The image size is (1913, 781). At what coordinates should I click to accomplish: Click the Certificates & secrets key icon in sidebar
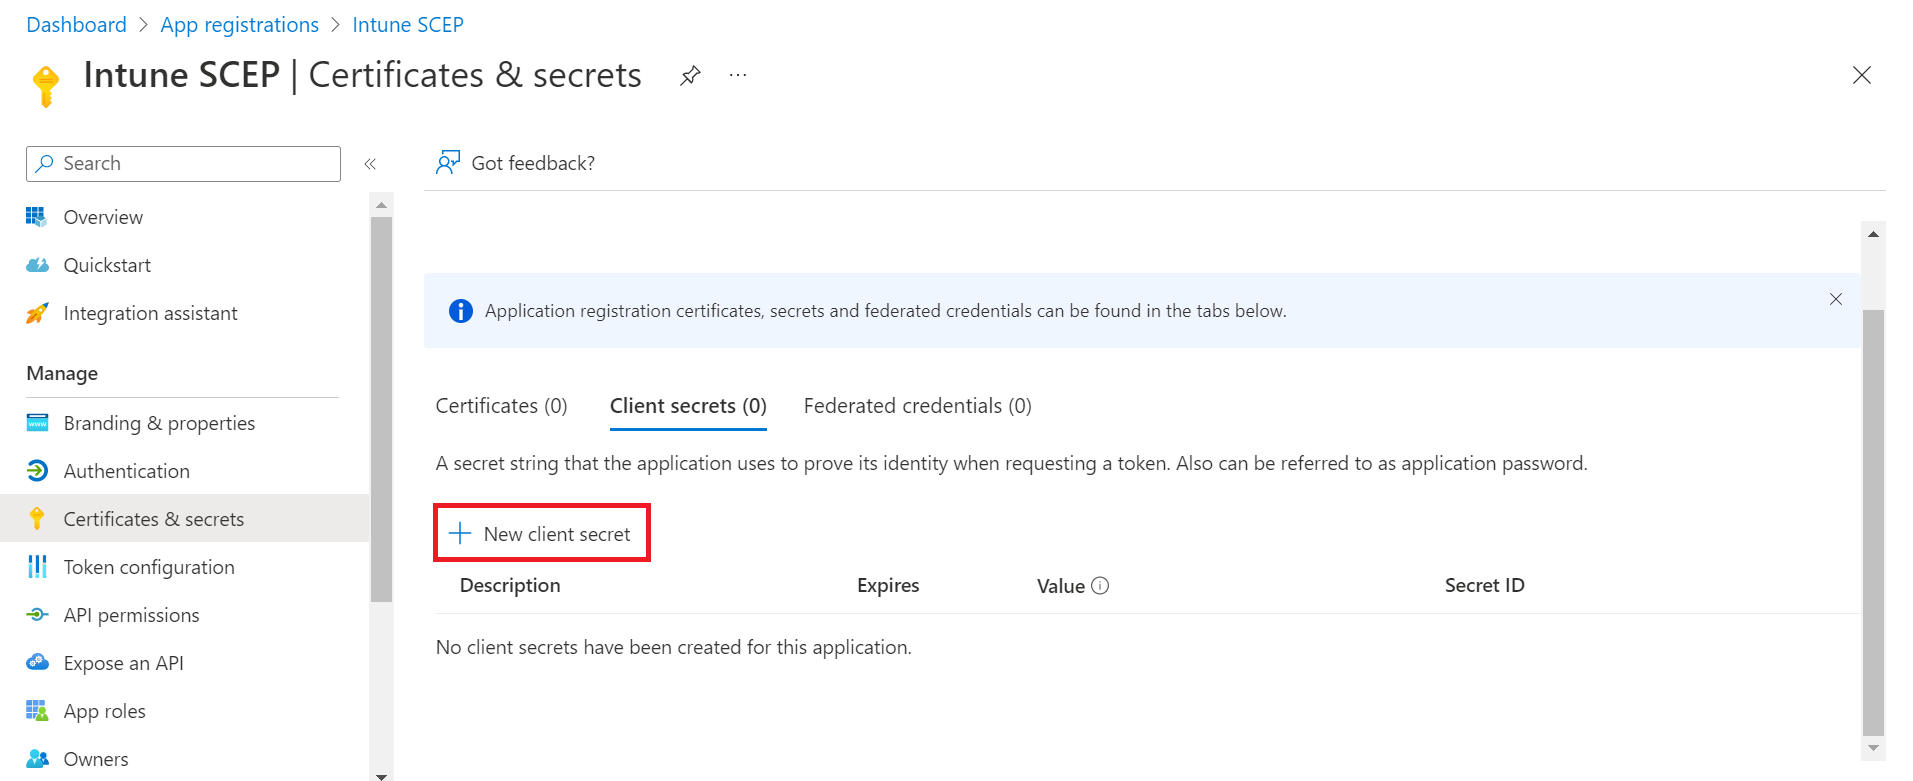coord(37,518)
